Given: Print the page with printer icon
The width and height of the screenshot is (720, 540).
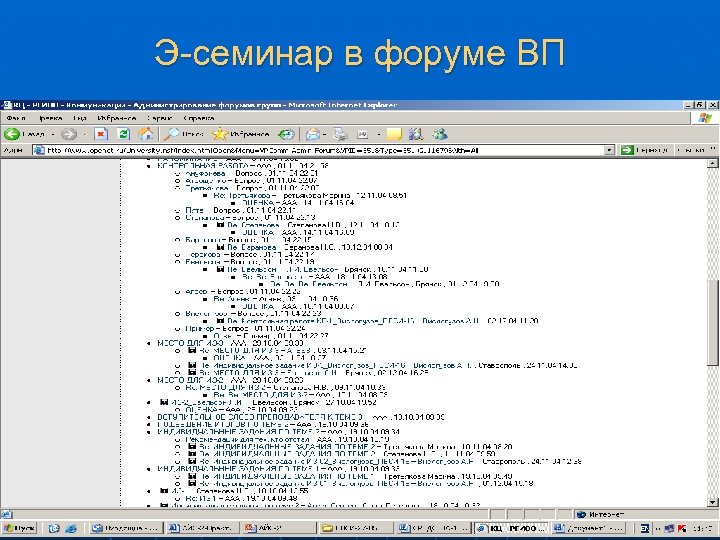Looking at the screenshot, I should (341, 134).
